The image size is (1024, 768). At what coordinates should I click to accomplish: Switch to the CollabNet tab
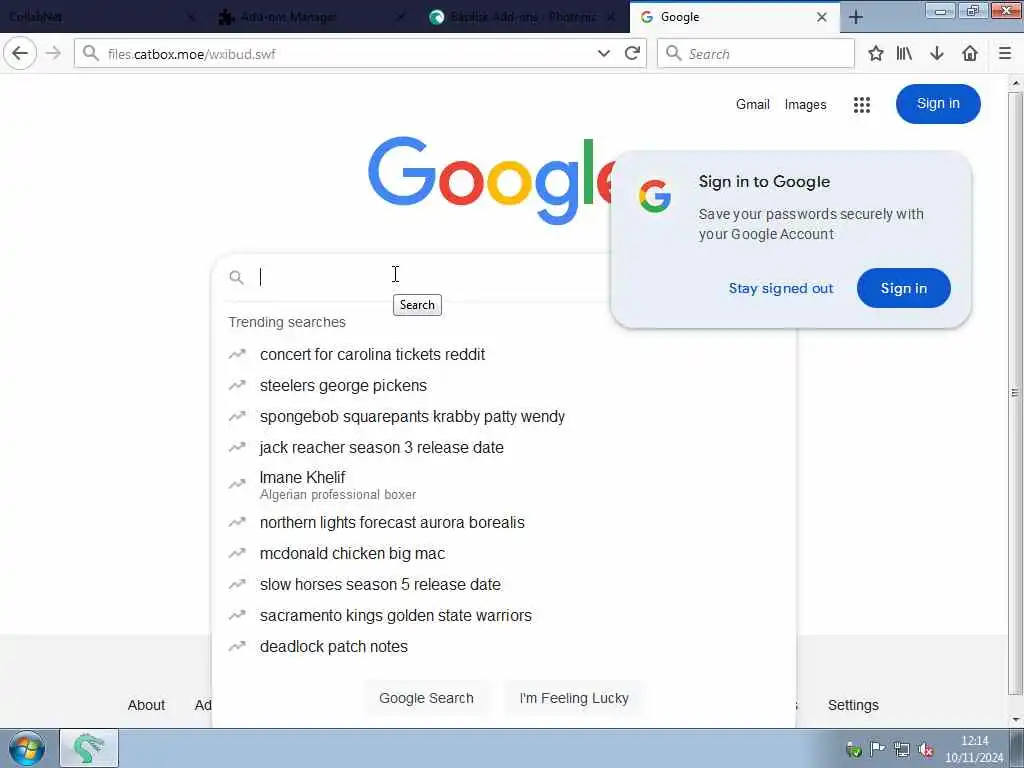[x=99, y=17]
